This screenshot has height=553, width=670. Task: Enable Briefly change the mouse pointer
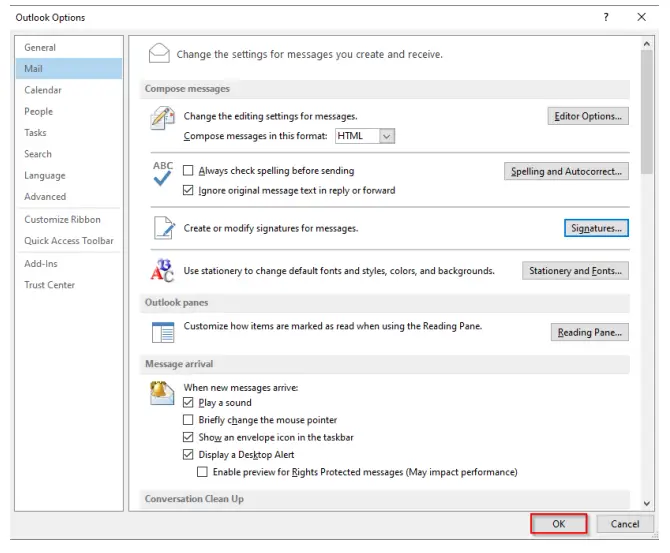tap(188, 420)
